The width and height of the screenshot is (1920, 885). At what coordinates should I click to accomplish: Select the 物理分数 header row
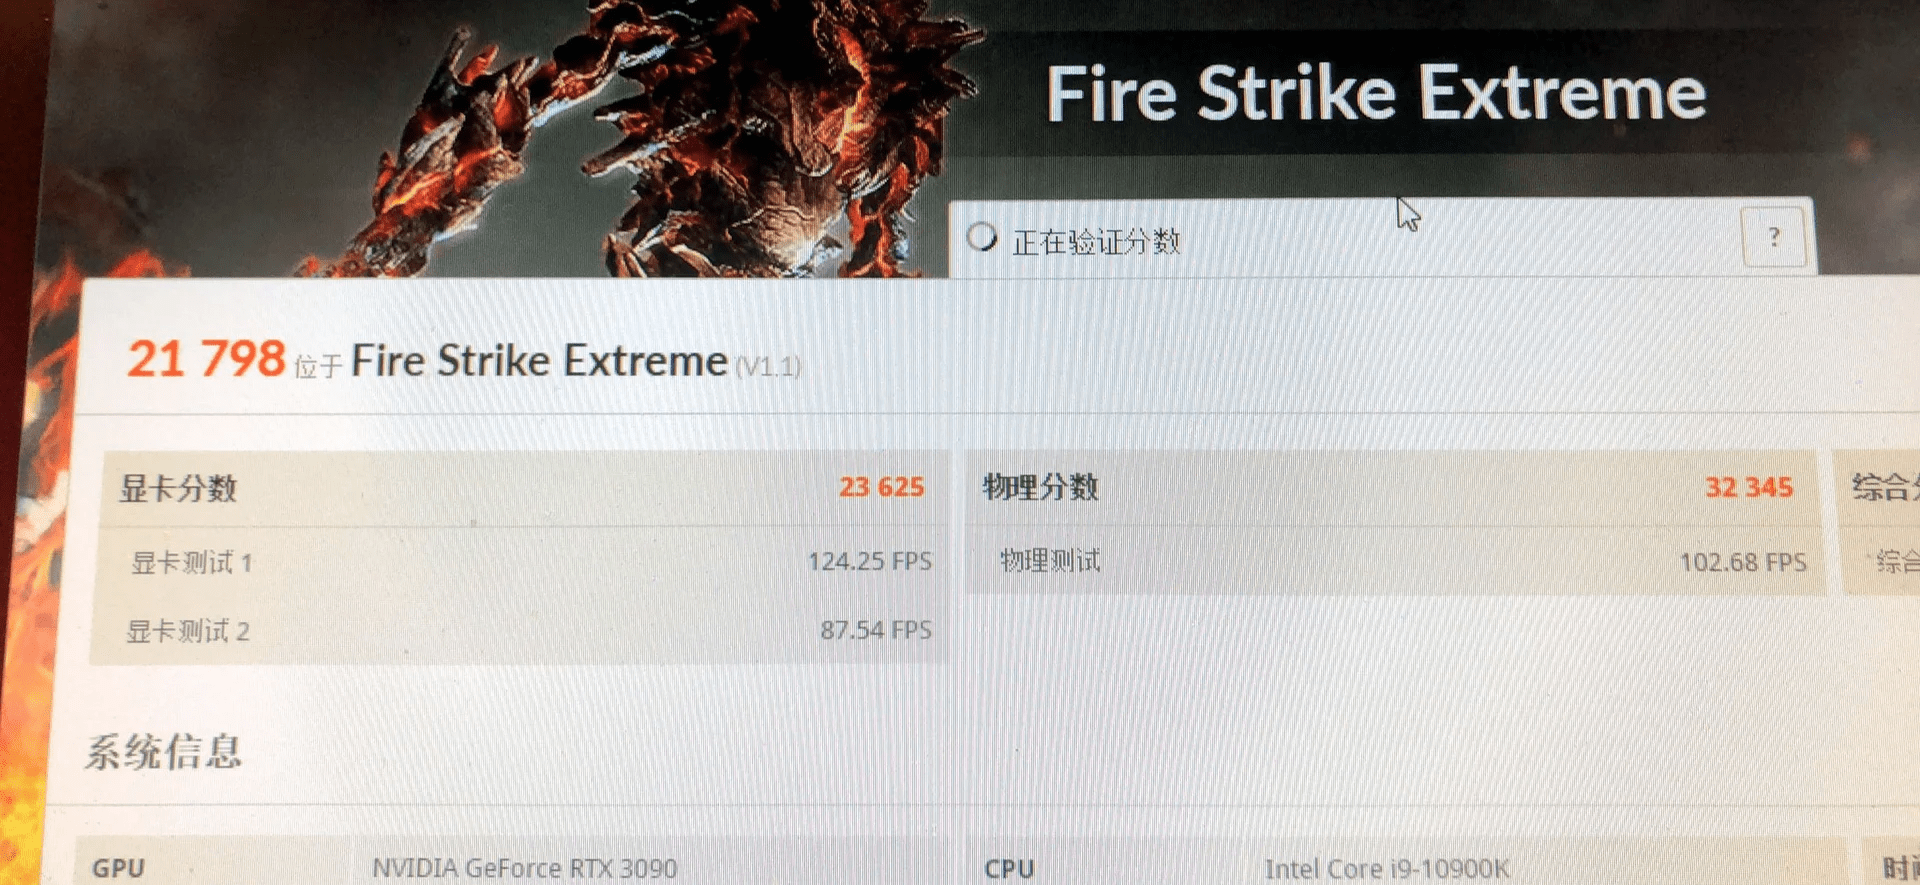(x=1393, y=488)
